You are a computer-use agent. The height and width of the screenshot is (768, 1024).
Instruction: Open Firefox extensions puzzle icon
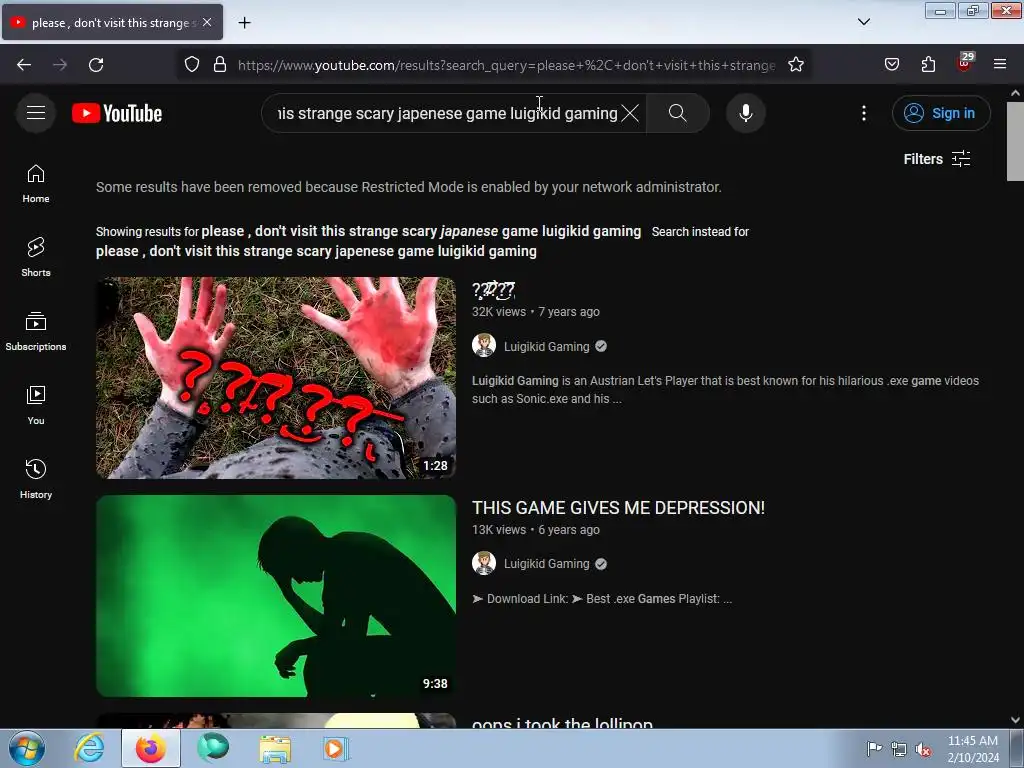point(928,64)
